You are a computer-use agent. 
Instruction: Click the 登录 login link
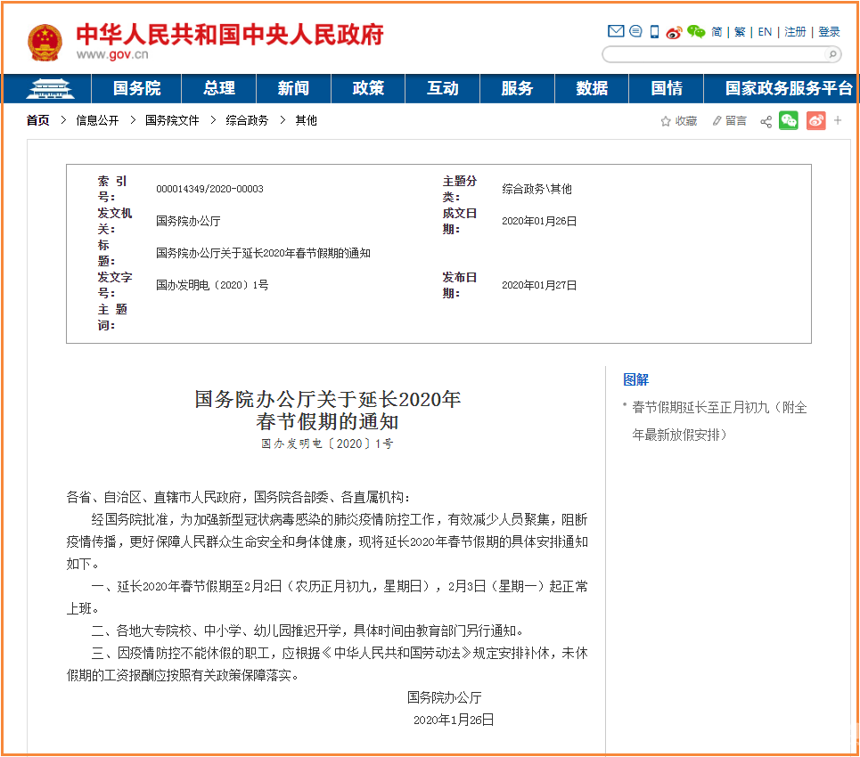tap(829, 32)
